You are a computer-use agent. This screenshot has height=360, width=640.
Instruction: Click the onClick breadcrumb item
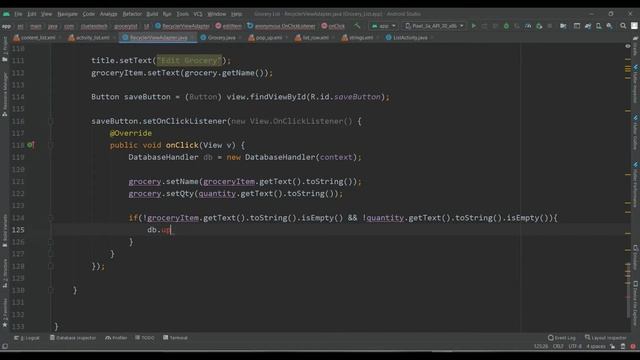[x=333, y=26]
